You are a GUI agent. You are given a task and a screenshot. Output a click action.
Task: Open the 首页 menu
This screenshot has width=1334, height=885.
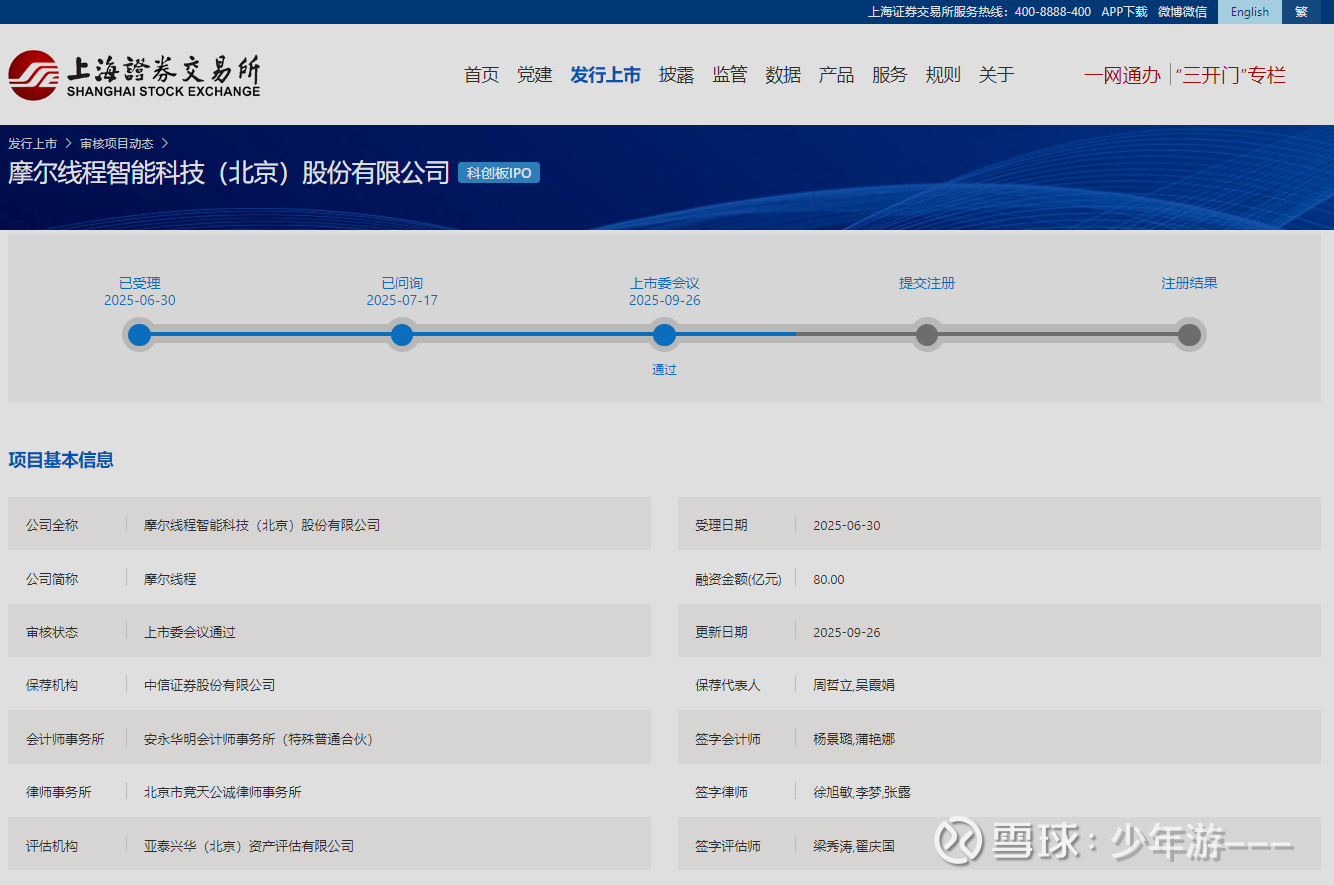pyautogui.click(x=481, y=75)
